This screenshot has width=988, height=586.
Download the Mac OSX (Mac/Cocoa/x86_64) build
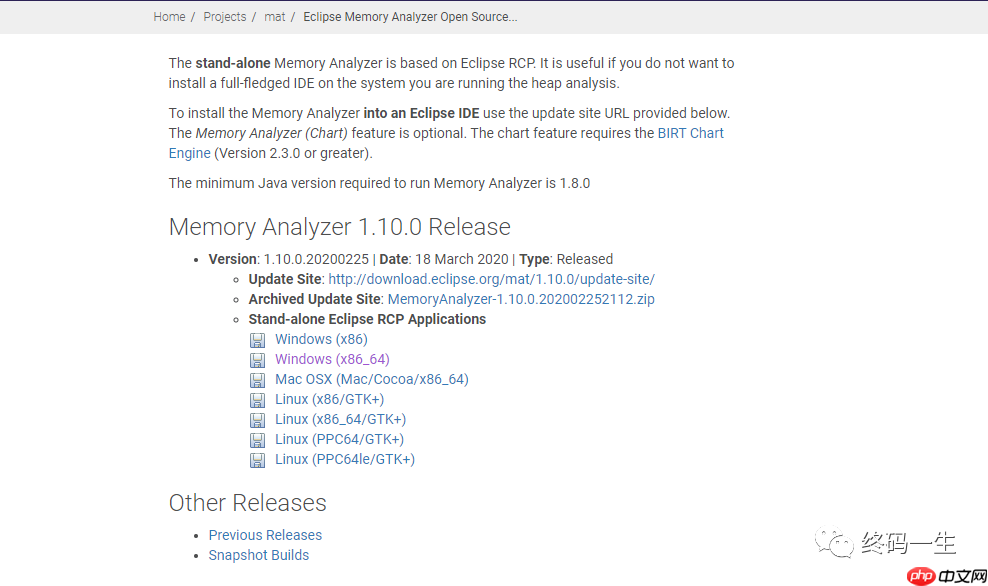[372, 379]
